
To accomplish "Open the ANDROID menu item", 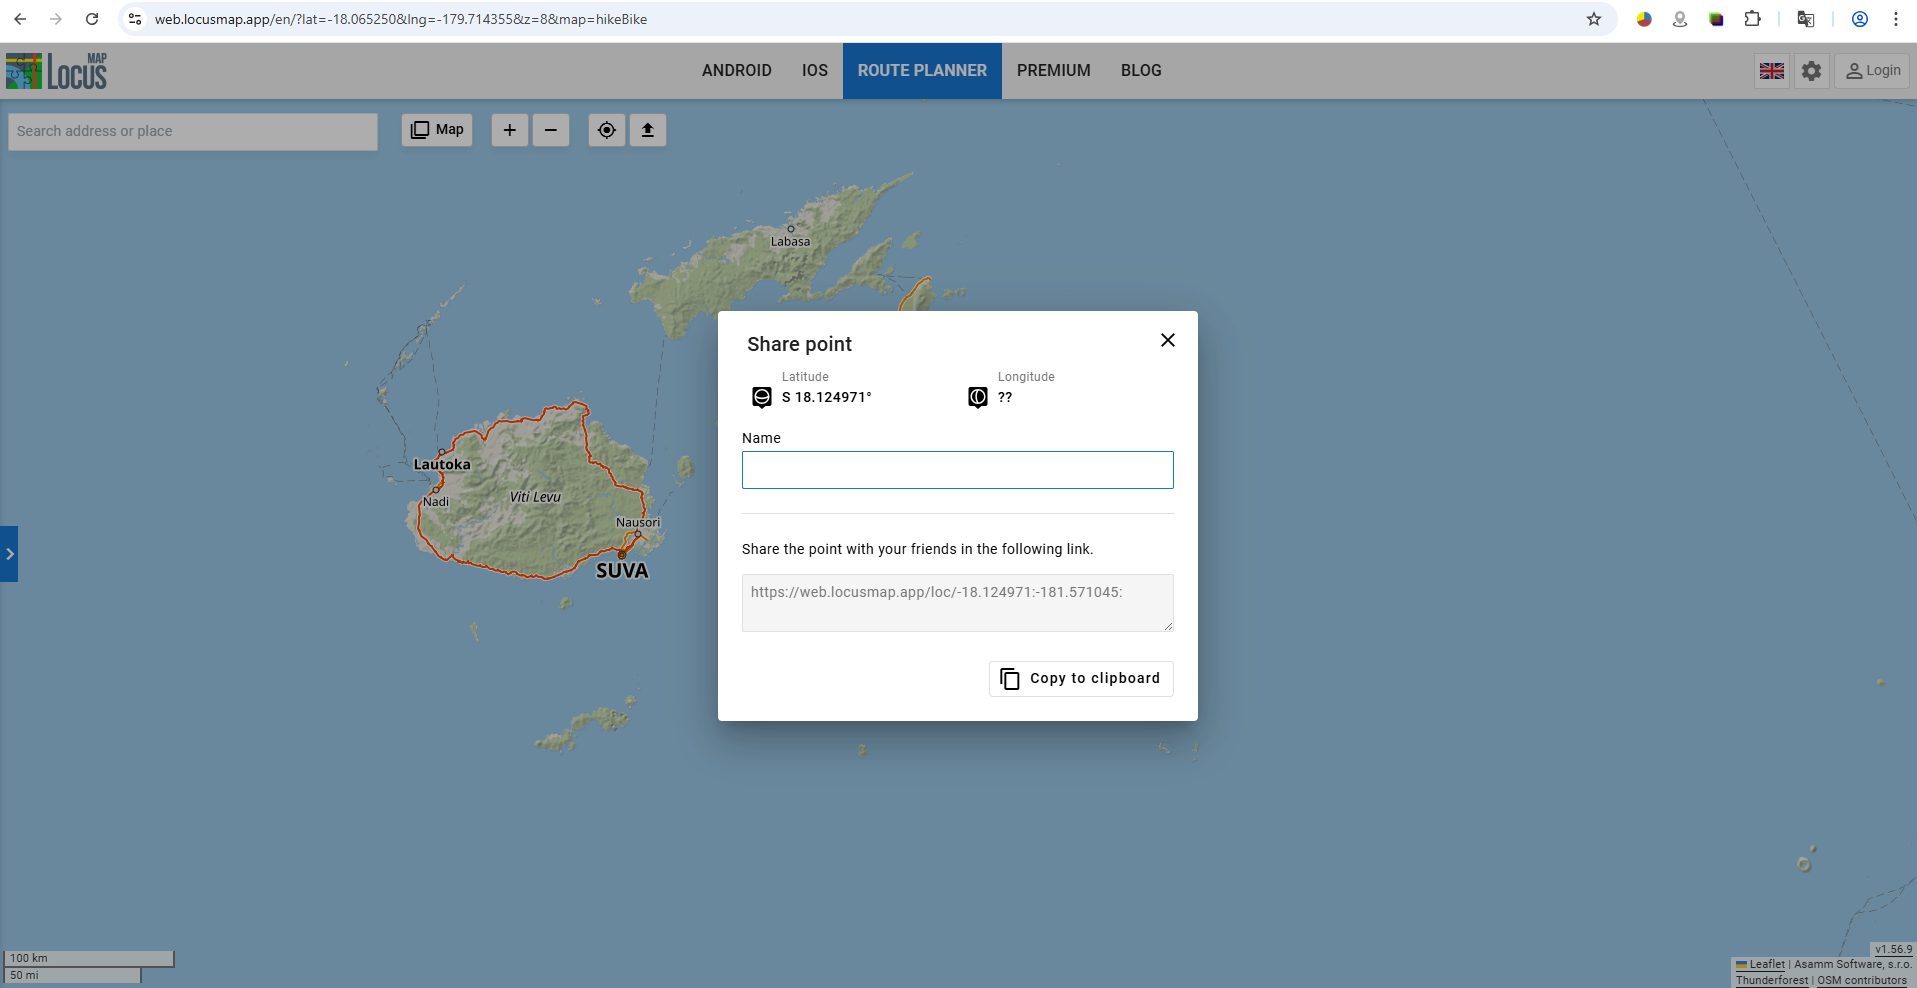I will coord(736,71).
